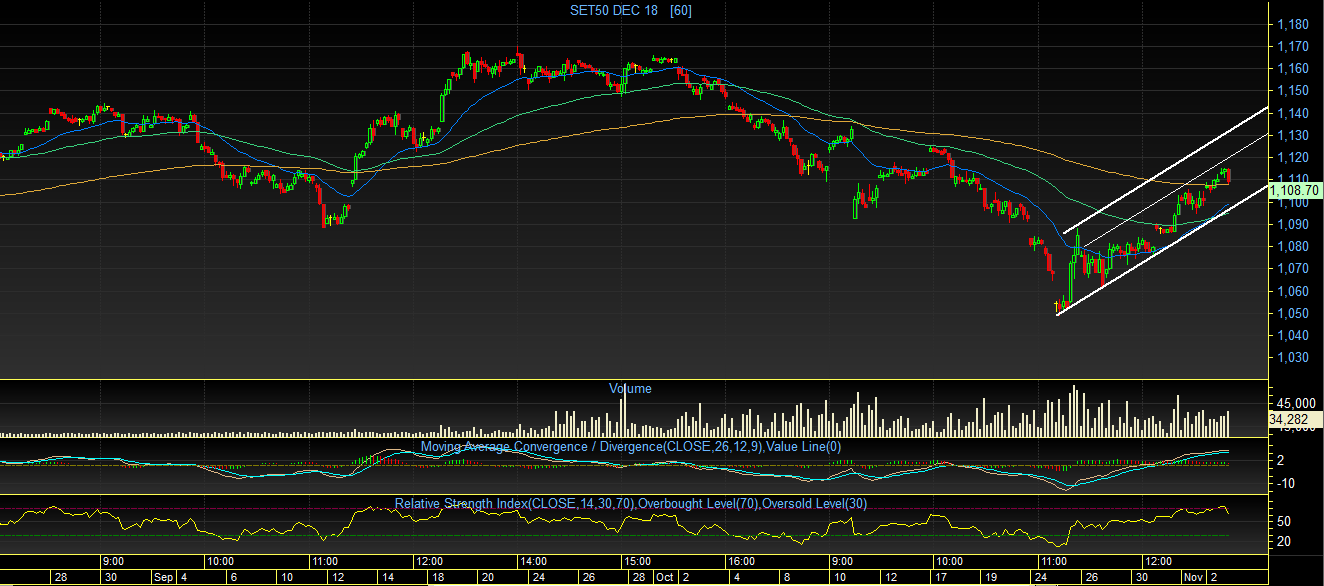Click the 1,060 price axis label

click(x=1294, y=291)
